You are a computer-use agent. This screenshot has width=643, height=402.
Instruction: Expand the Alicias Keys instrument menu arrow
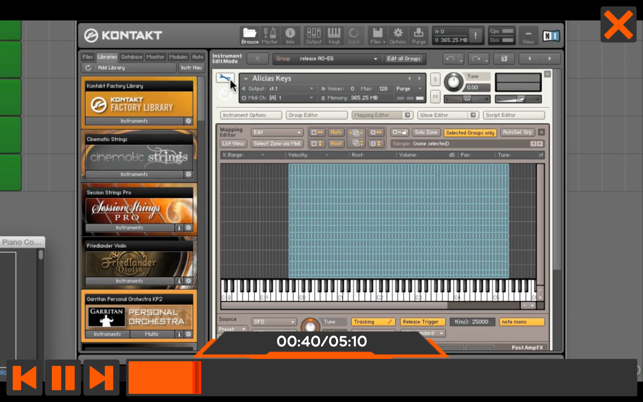[246, 79]
